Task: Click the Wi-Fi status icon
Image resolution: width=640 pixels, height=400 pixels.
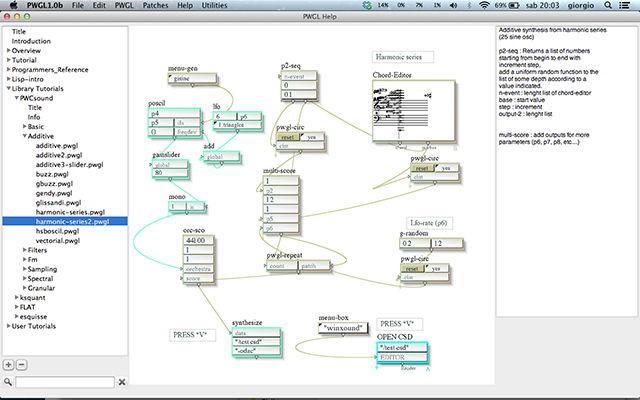Action: (484, 5)
